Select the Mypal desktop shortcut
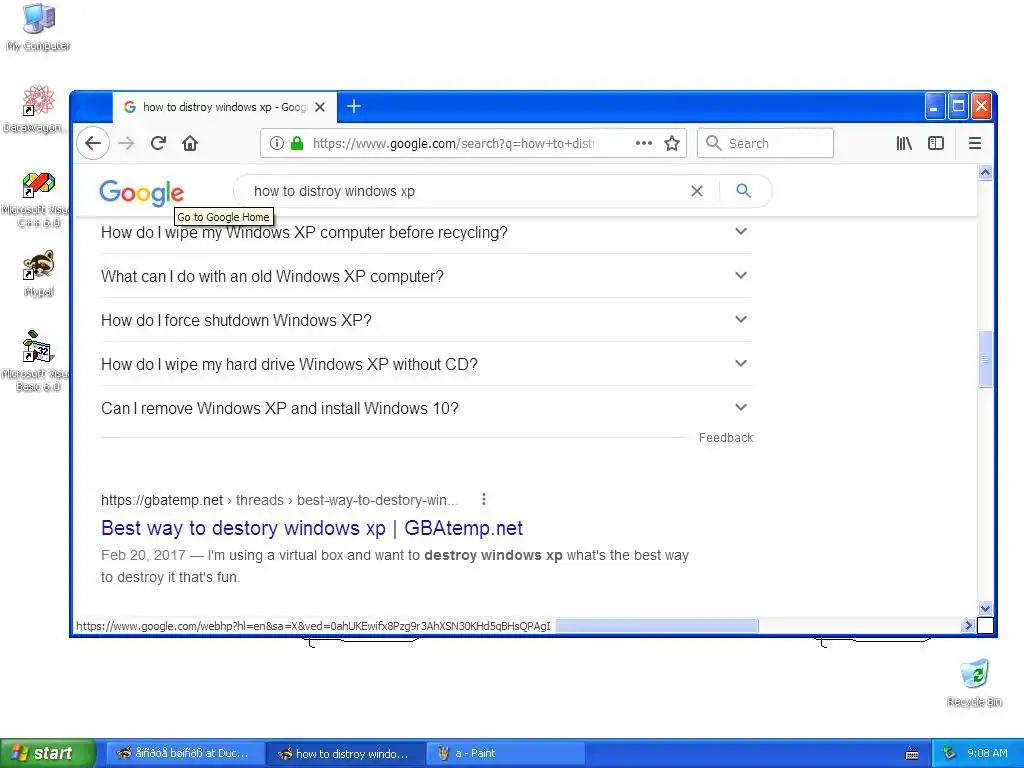 click(39, 274)
